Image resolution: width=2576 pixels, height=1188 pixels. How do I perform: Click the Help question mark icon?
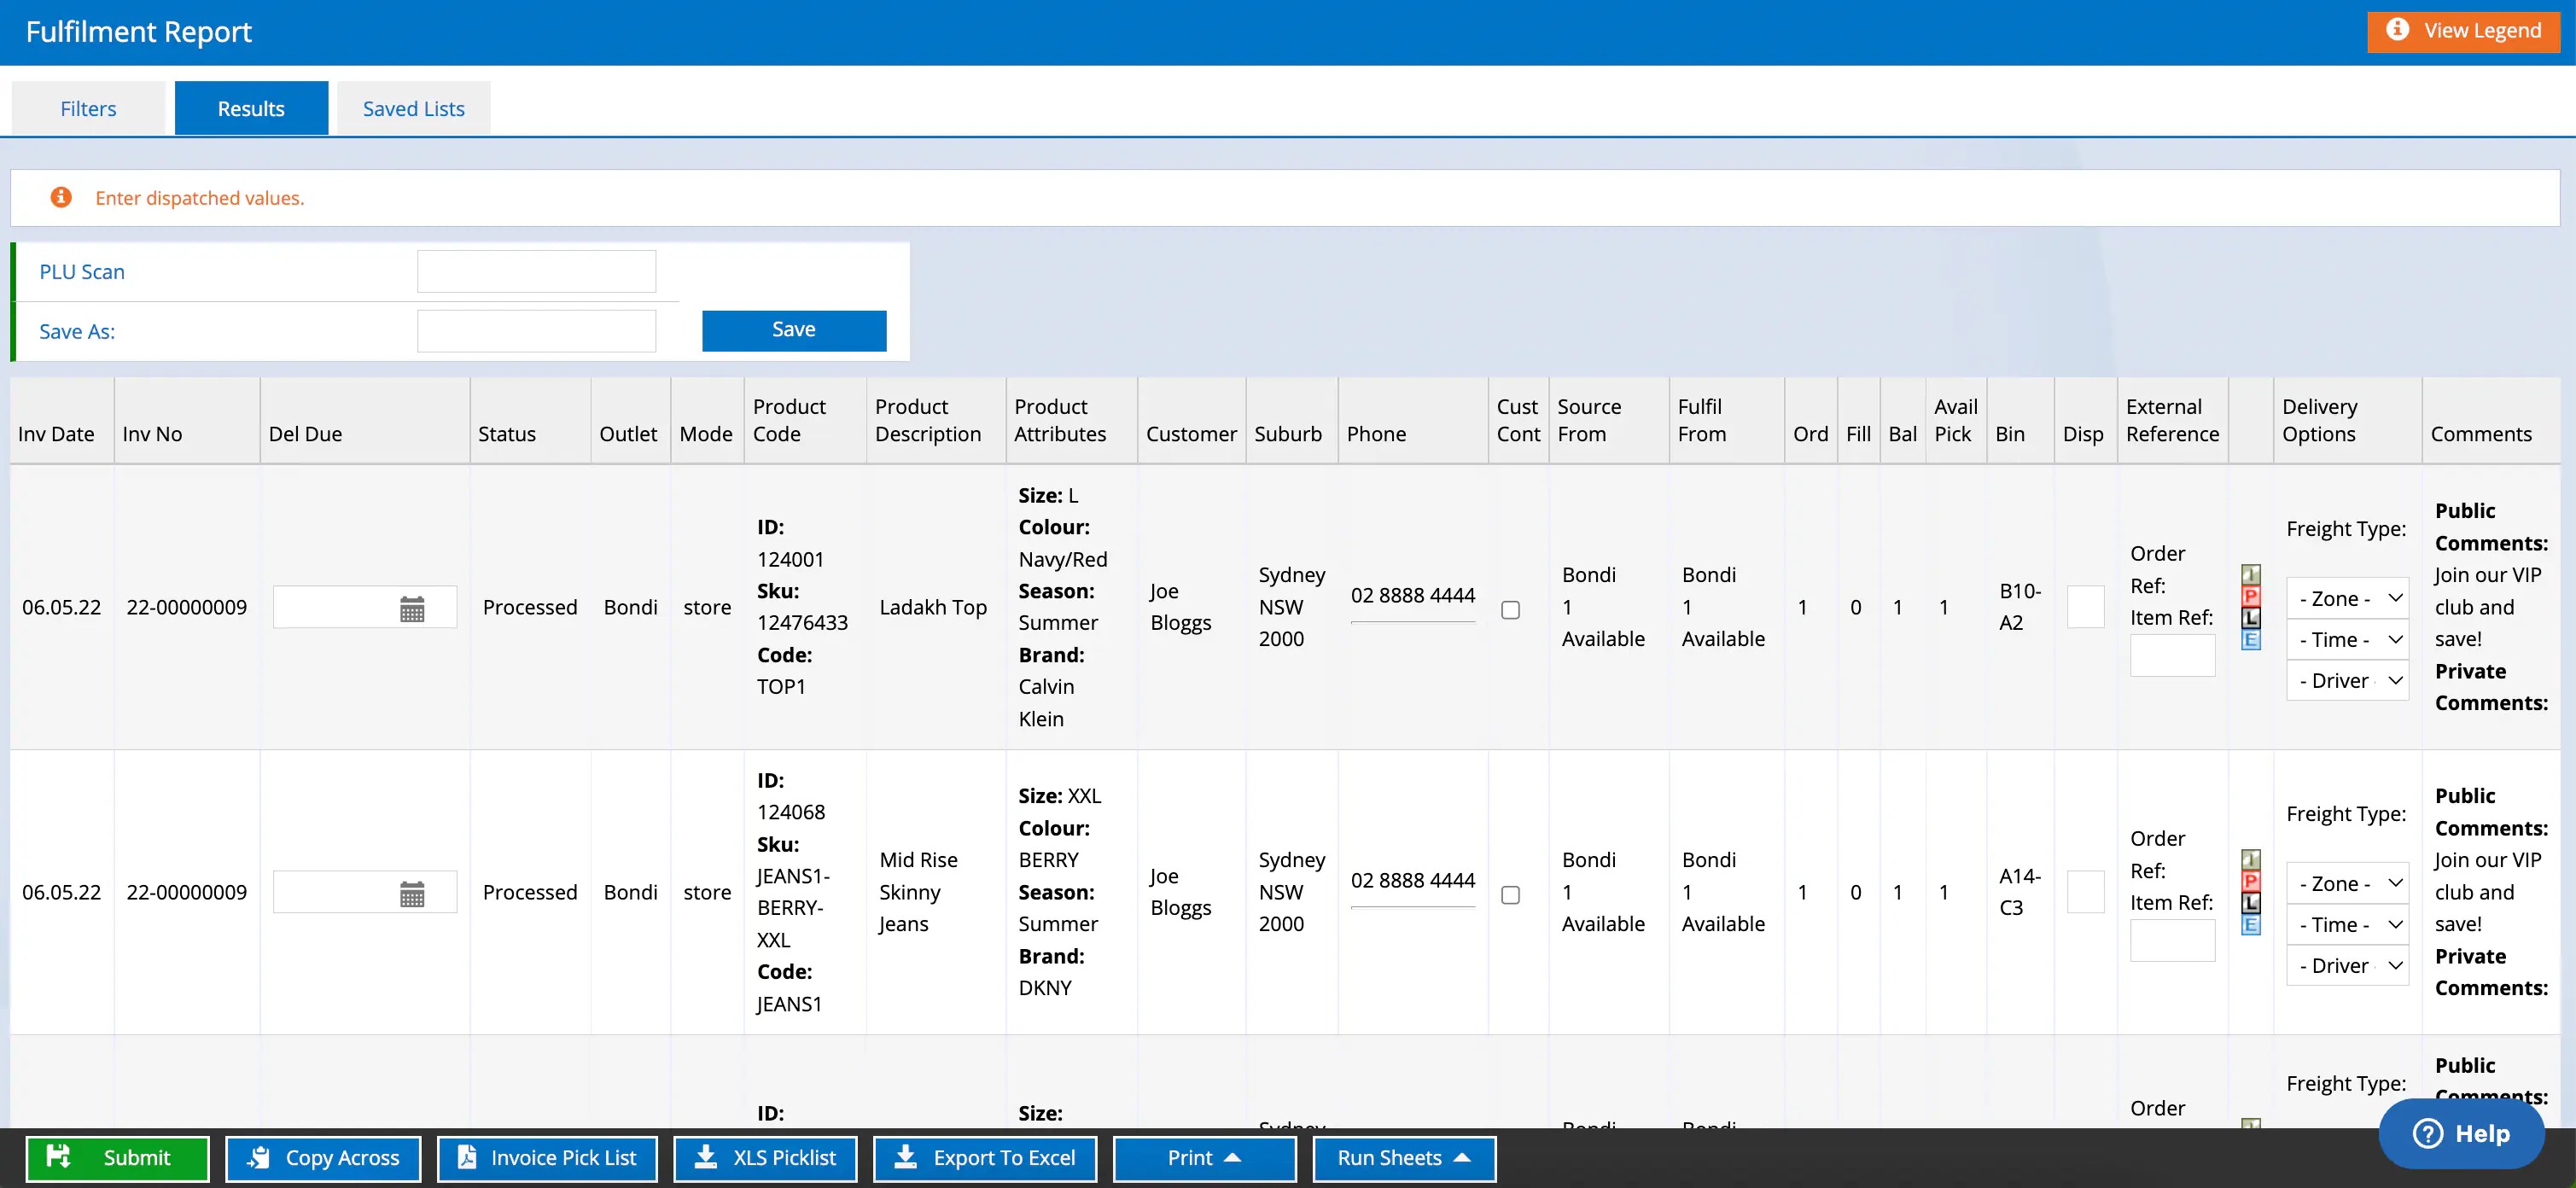tap(2427, 1133)
